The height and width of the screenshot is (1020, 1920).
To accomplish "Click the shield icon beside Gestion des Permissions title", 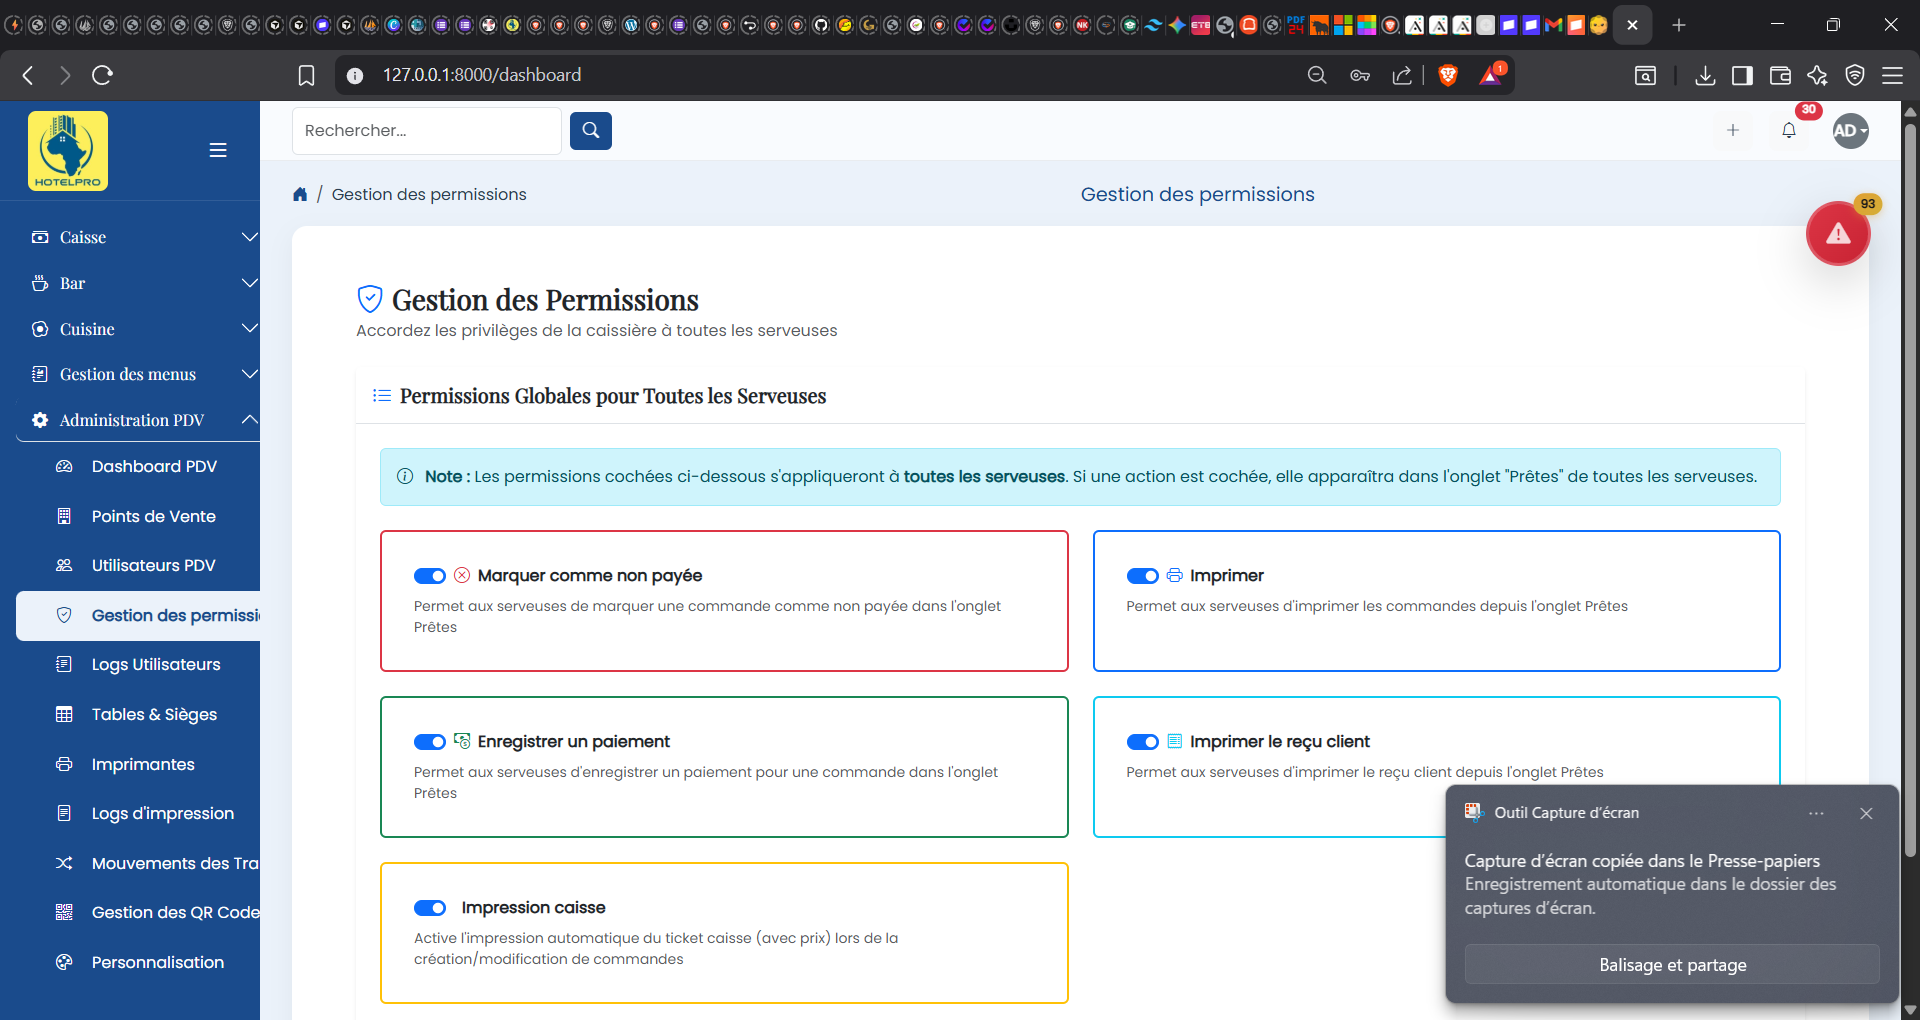I will 370,299.
